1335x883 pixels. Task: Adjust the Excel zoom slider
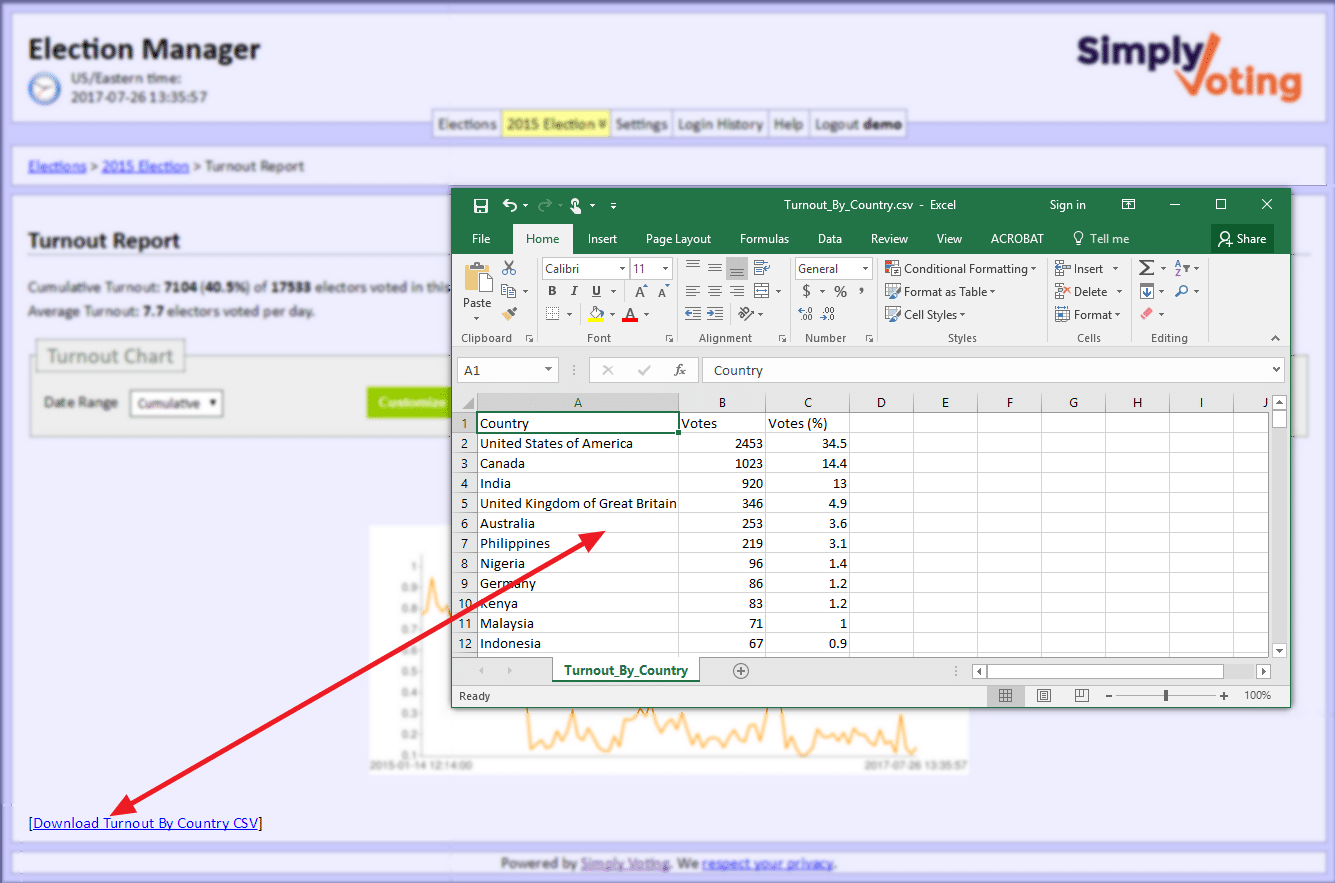point(1166,695)
